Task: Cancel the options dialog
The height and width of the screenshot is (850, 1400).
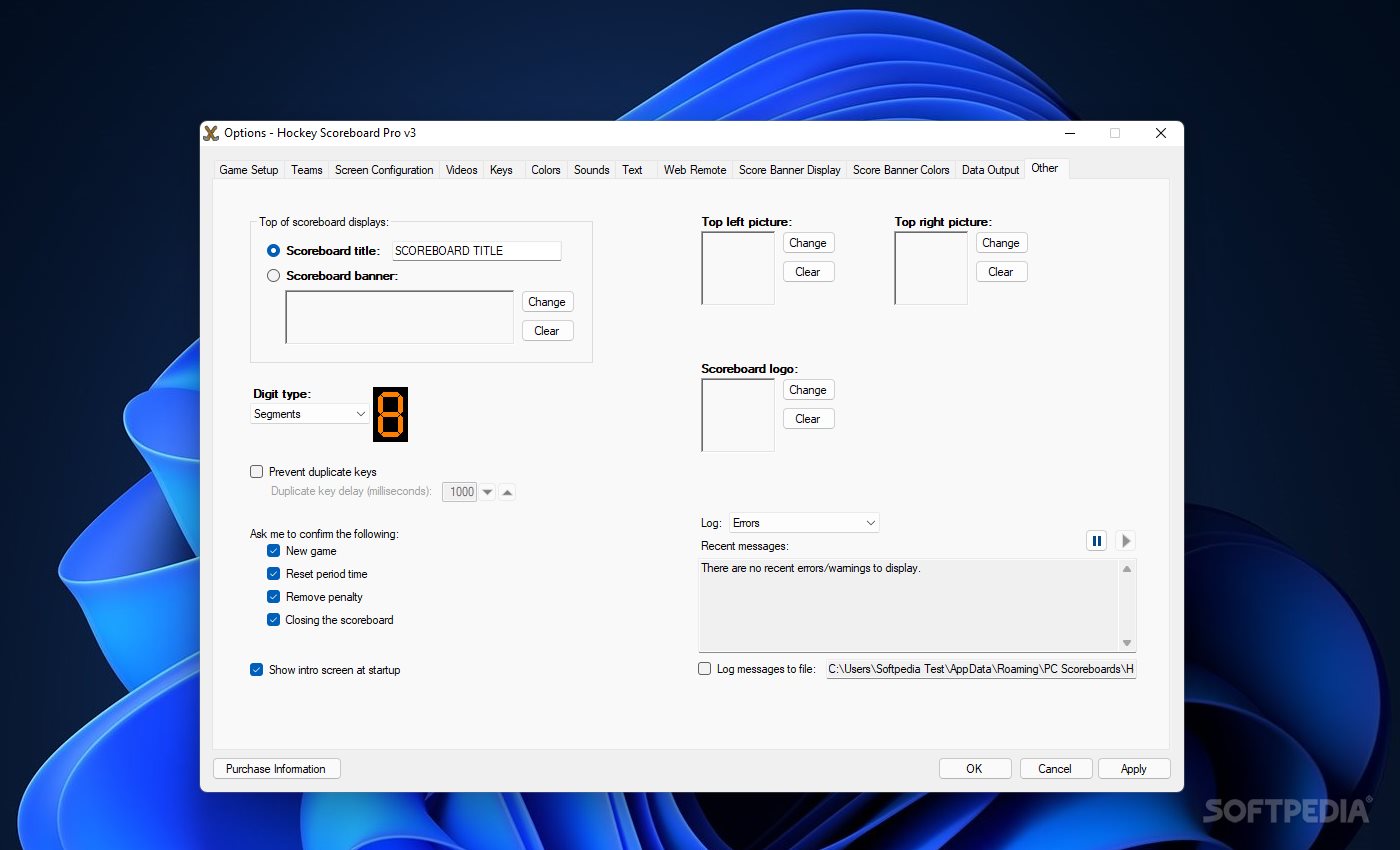Action: coord(1055,769)
